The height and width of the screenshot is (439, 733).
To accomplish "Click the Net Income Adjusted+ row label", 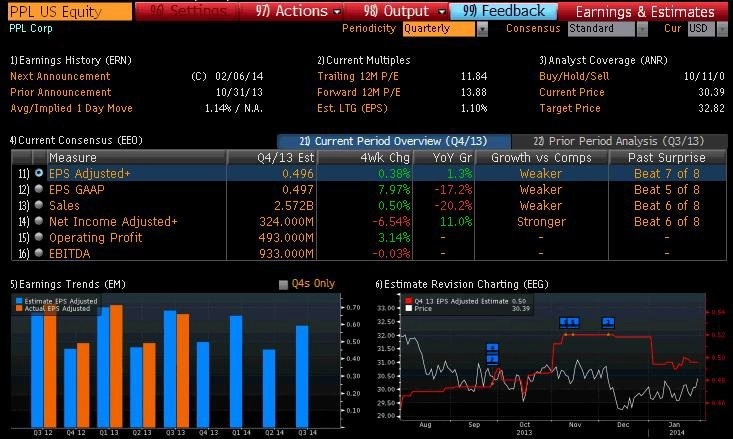I will point(113,222).
